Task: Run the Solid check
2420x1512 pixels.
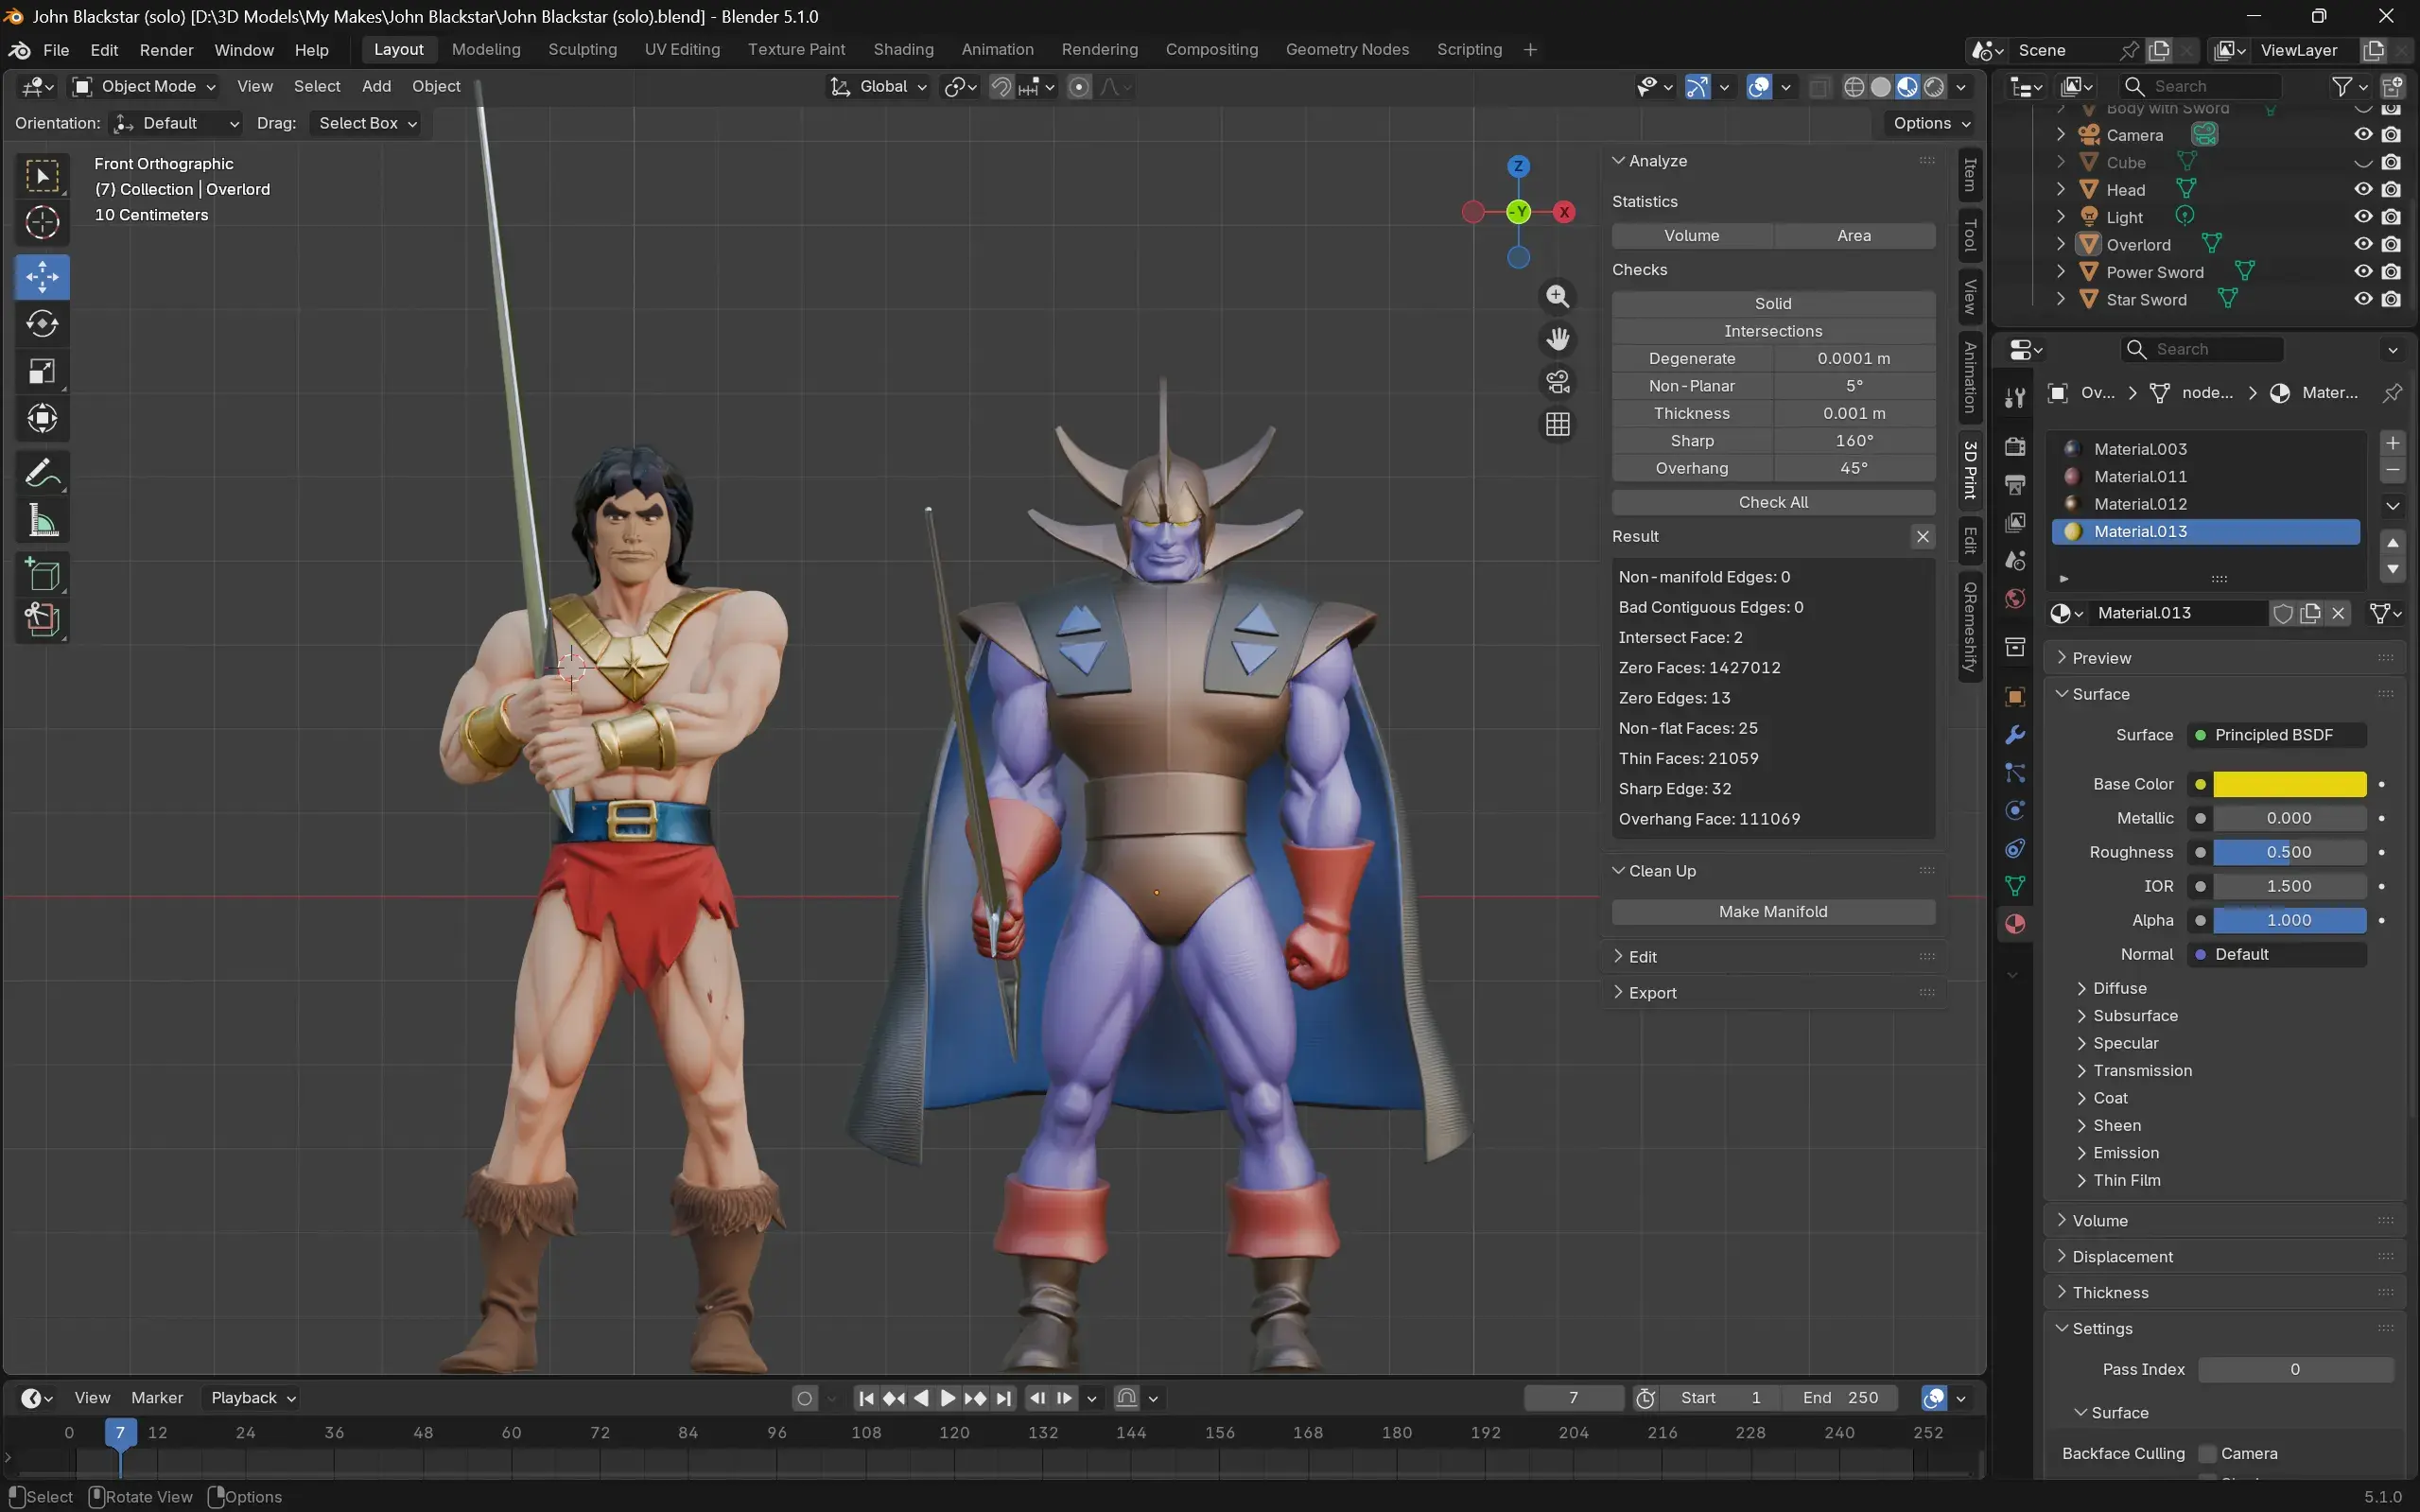Action: pyautogui.click(x=1773, y=304)
